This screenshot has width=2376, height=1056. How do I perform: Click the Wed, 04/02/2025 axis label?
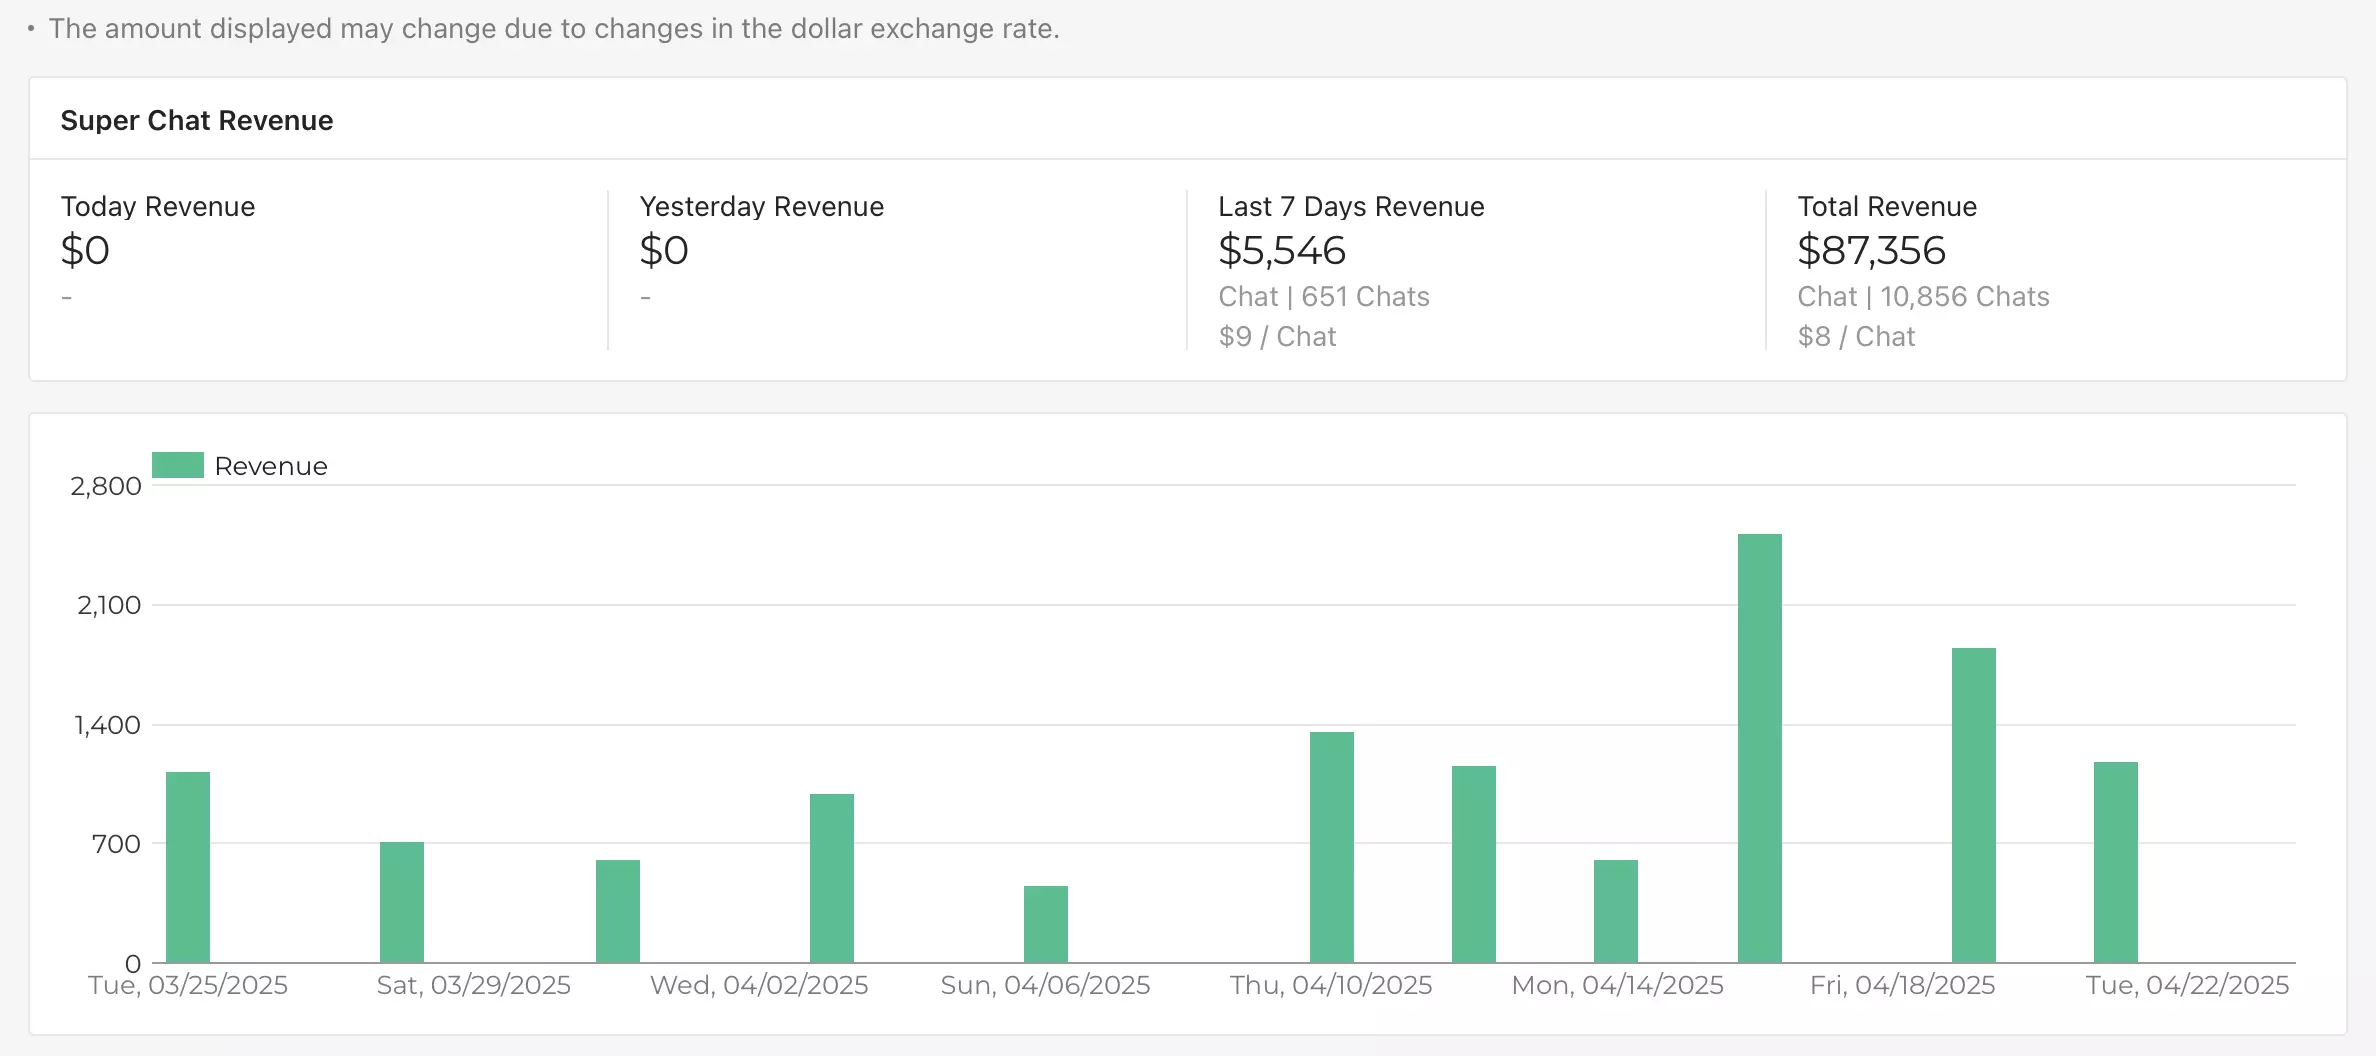coord(759,985)
